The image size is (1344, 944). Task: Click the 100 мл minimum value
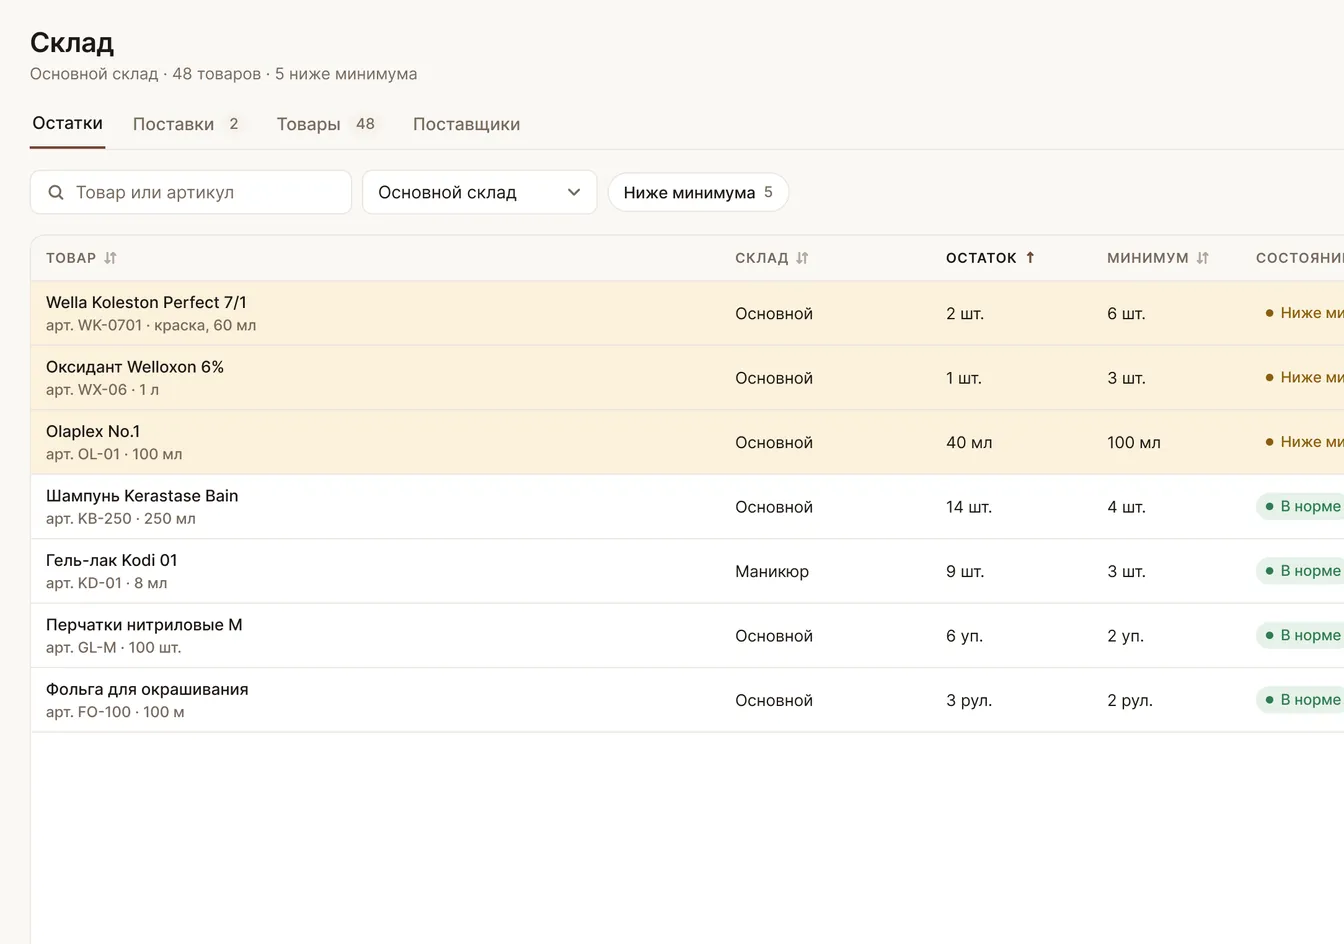[1134, 442]
